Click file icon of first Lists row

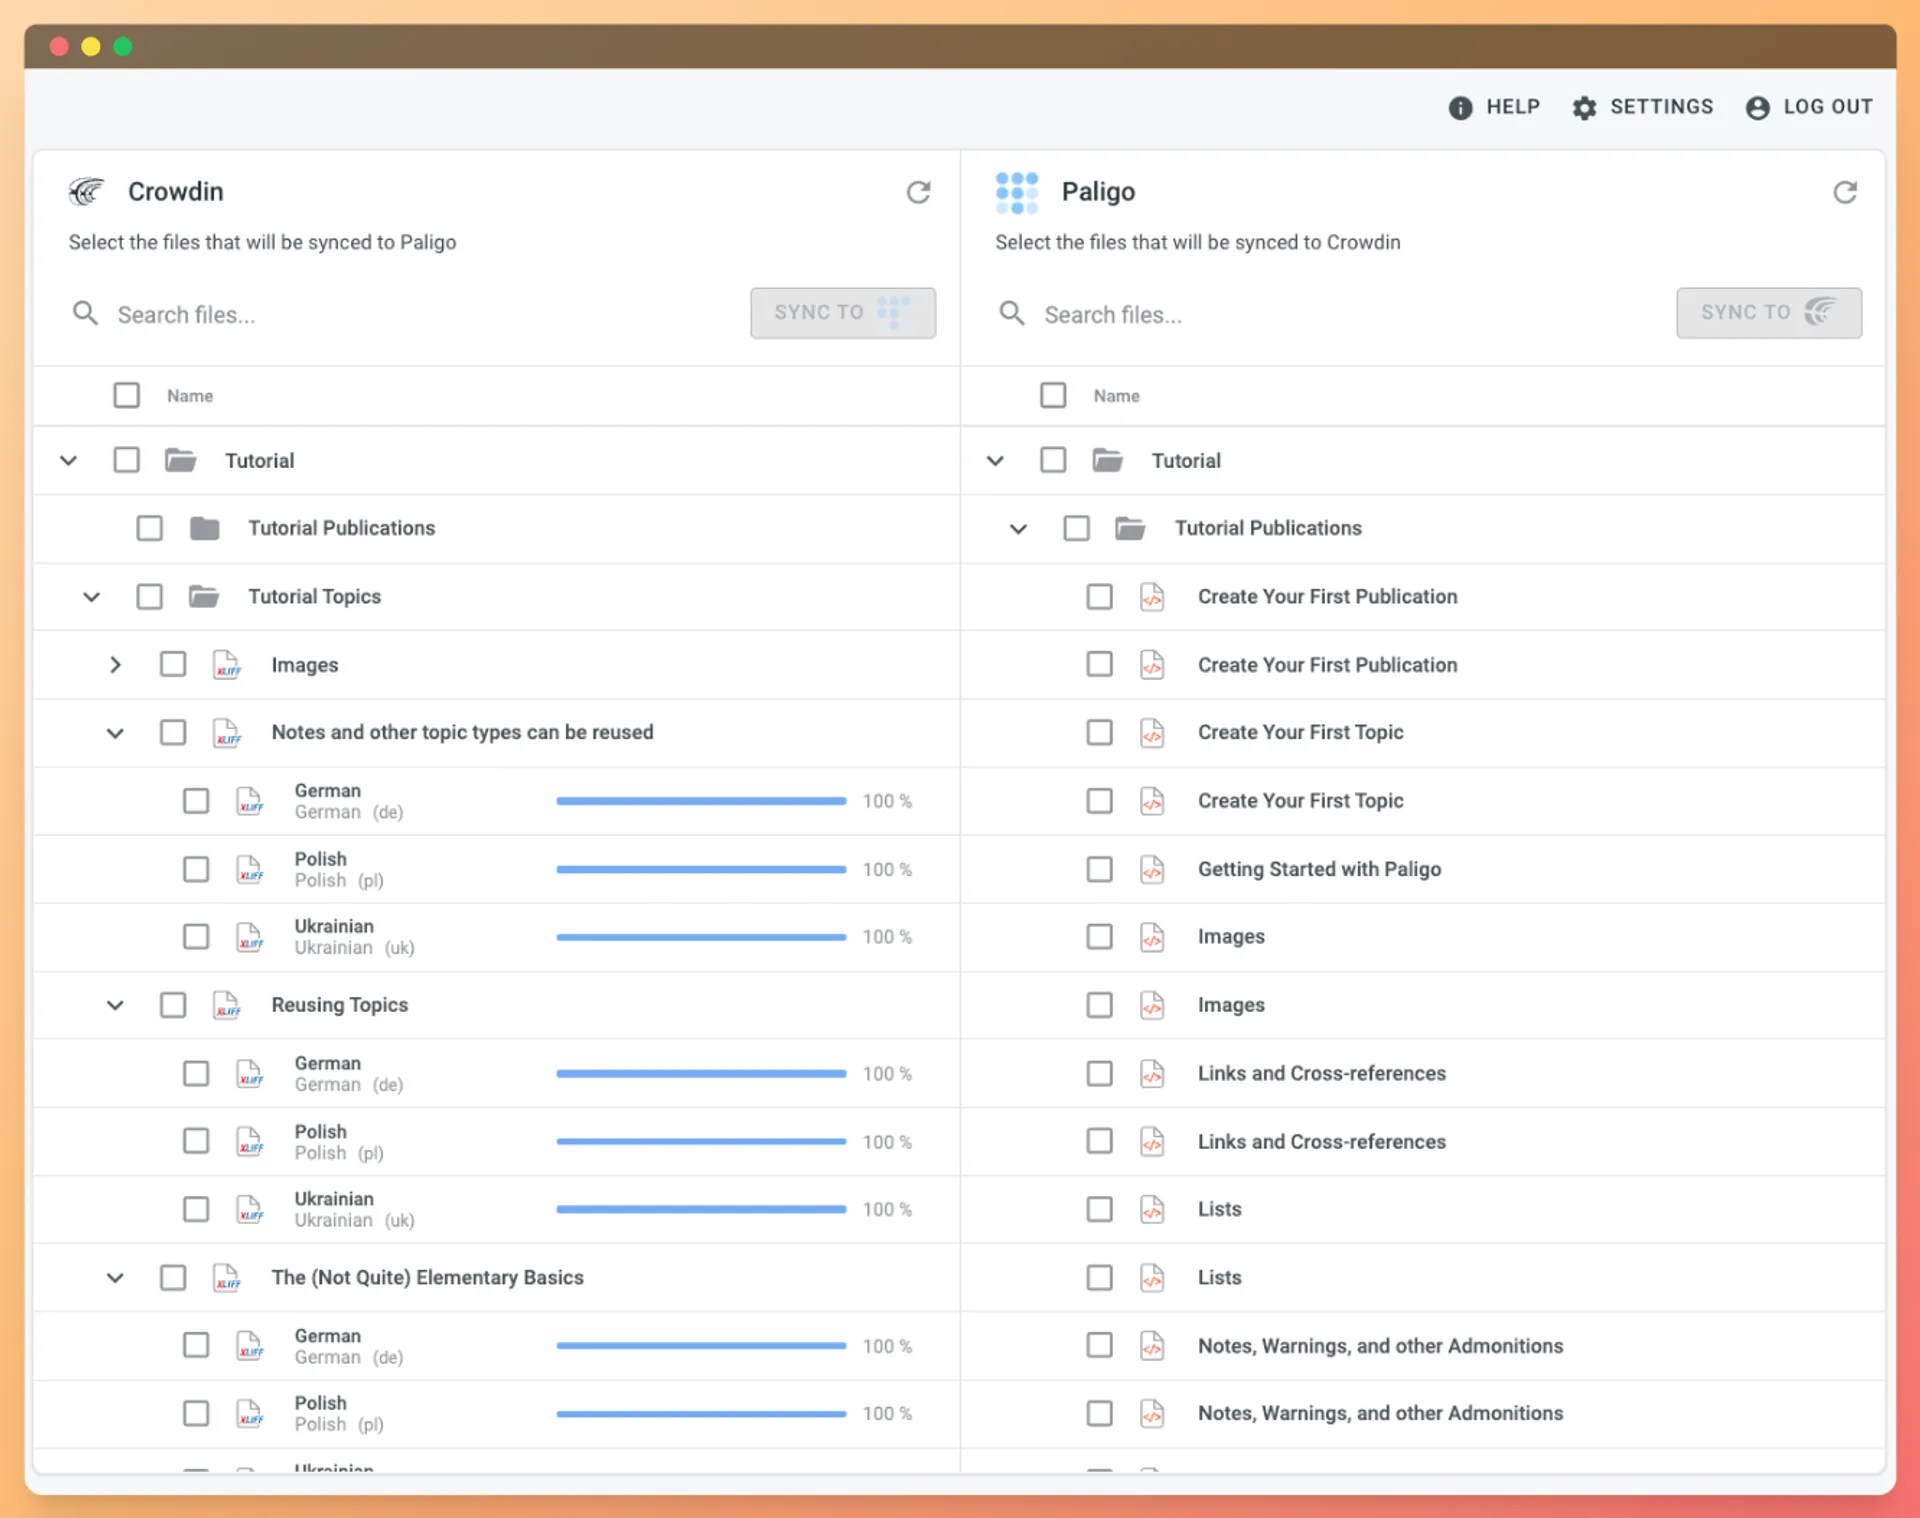pyautogui.click(x=1152, y=1210)
